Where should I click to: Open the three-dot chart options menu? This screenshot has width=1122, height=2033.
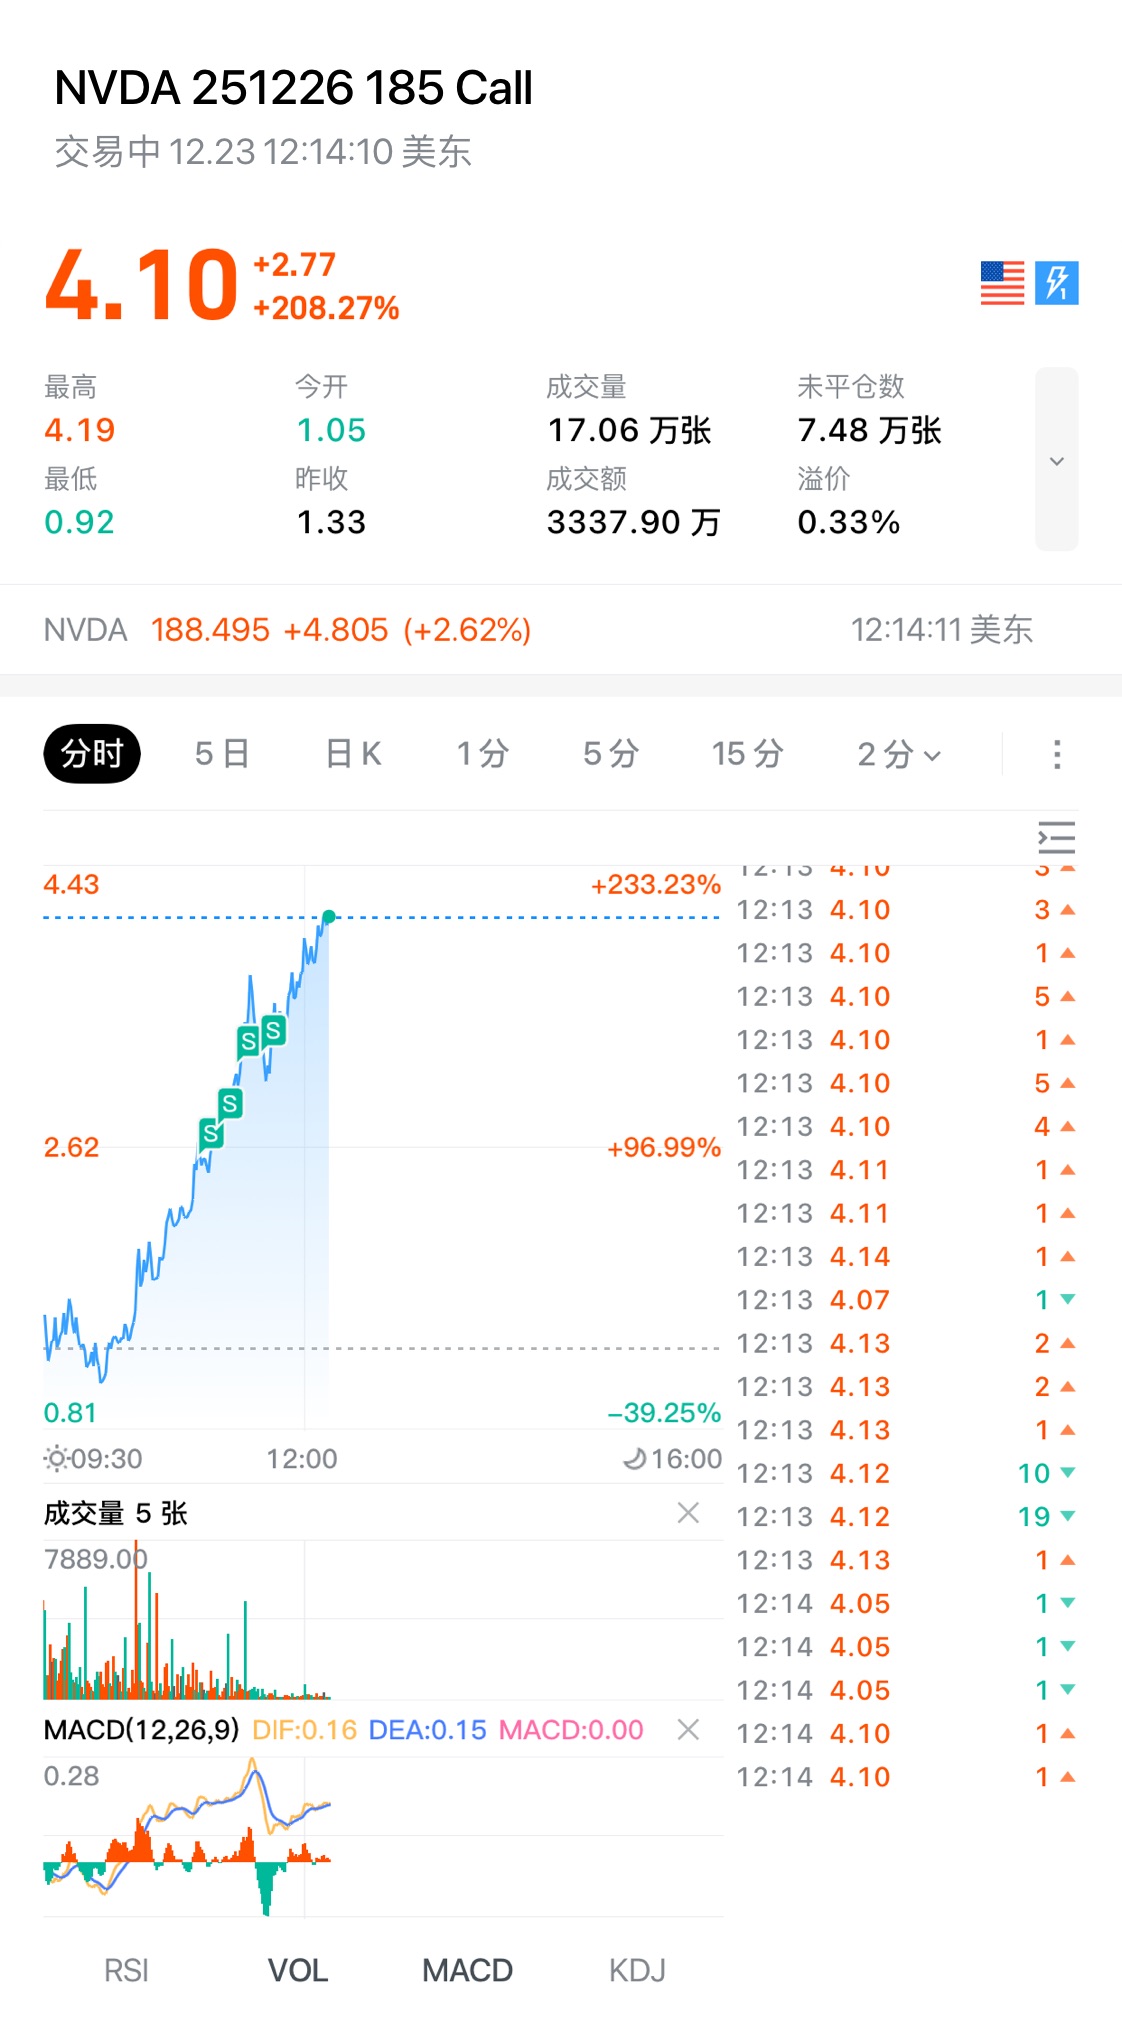[x=1056, y=755]
